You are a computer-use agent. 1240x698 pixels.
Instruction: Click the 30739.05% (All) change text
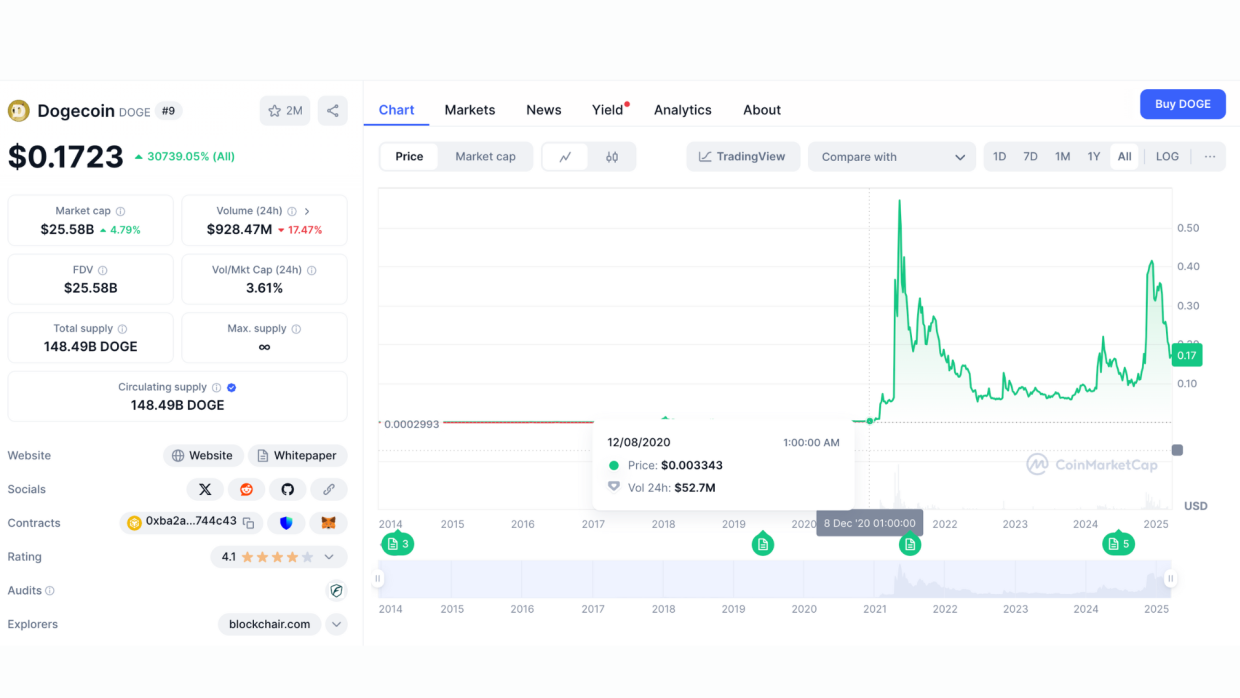(191, 156)
